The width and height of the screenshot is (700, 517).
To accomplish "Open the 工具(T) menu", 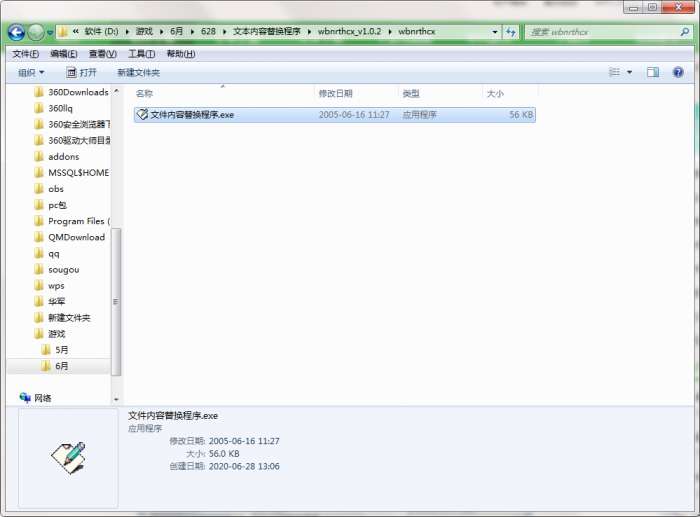I will point(142,54).
